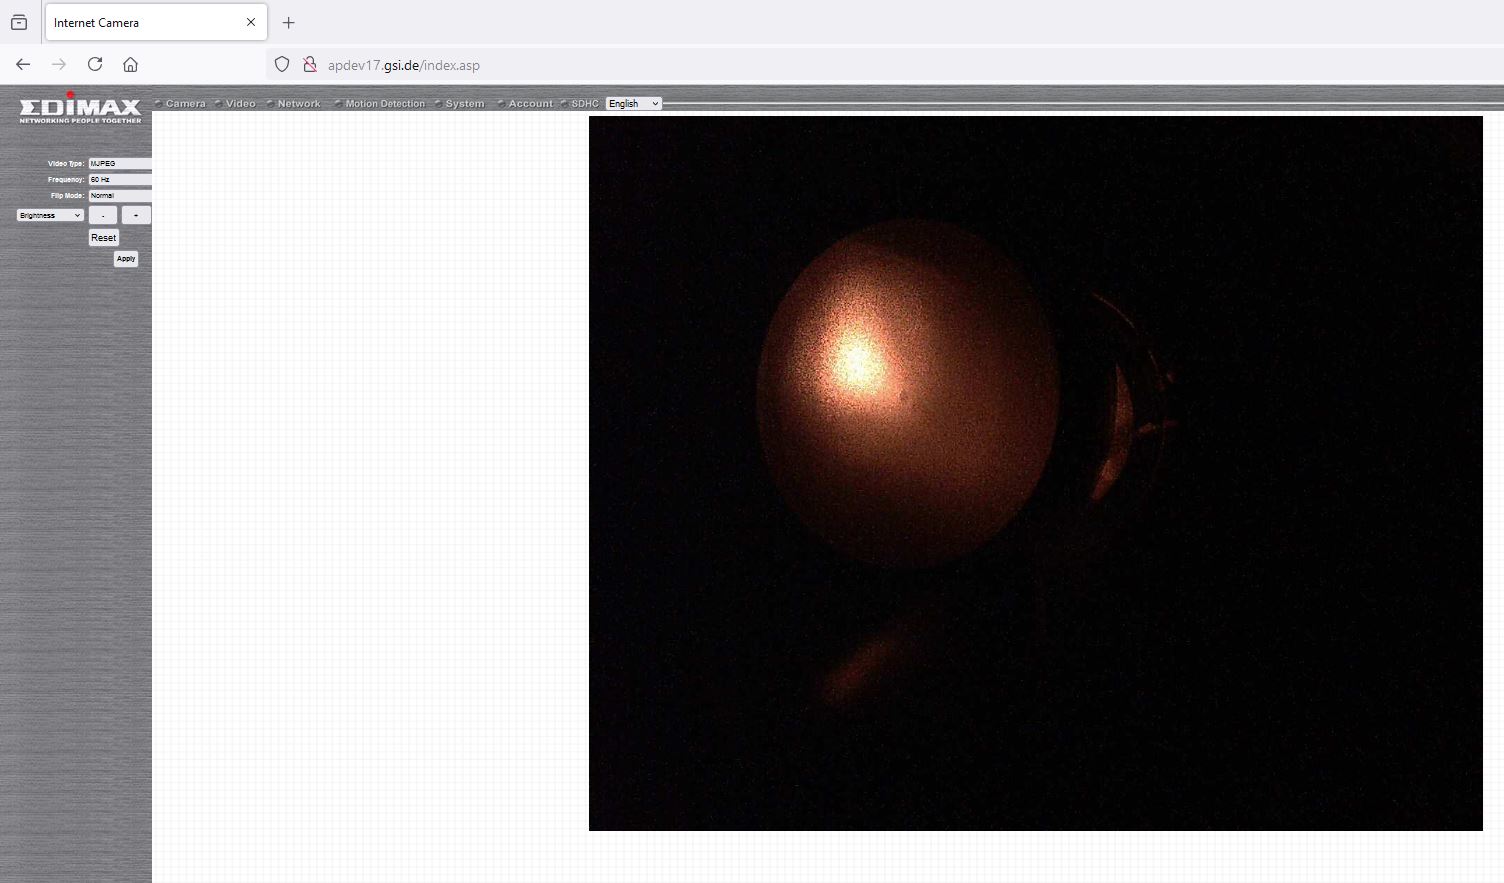Image resolution: width=1504 pixels, height=883 pixels.
Task: Open the tab list dropdown icon
Action: [19, 22]
